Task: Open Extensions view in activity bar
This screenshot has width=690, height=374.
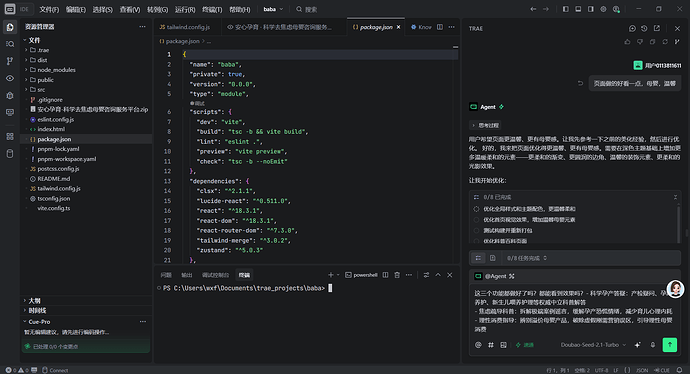Action: [x=10, y=136]
